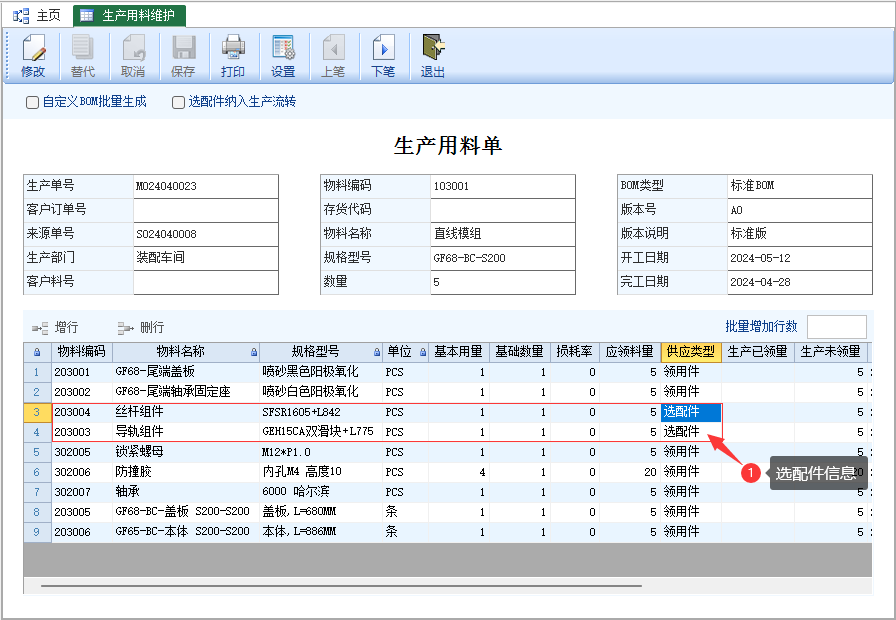The image size is (896, 620).
Task: Click the horizontal scrollbar under the table
Action: [341, 586]
